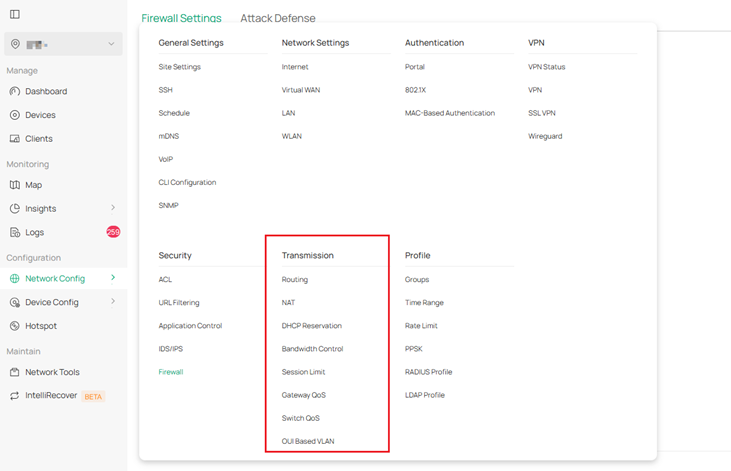Open Portal under Authentication
Image resolution: width=731 pixels, height=471 pixels.
click(414, 67)
